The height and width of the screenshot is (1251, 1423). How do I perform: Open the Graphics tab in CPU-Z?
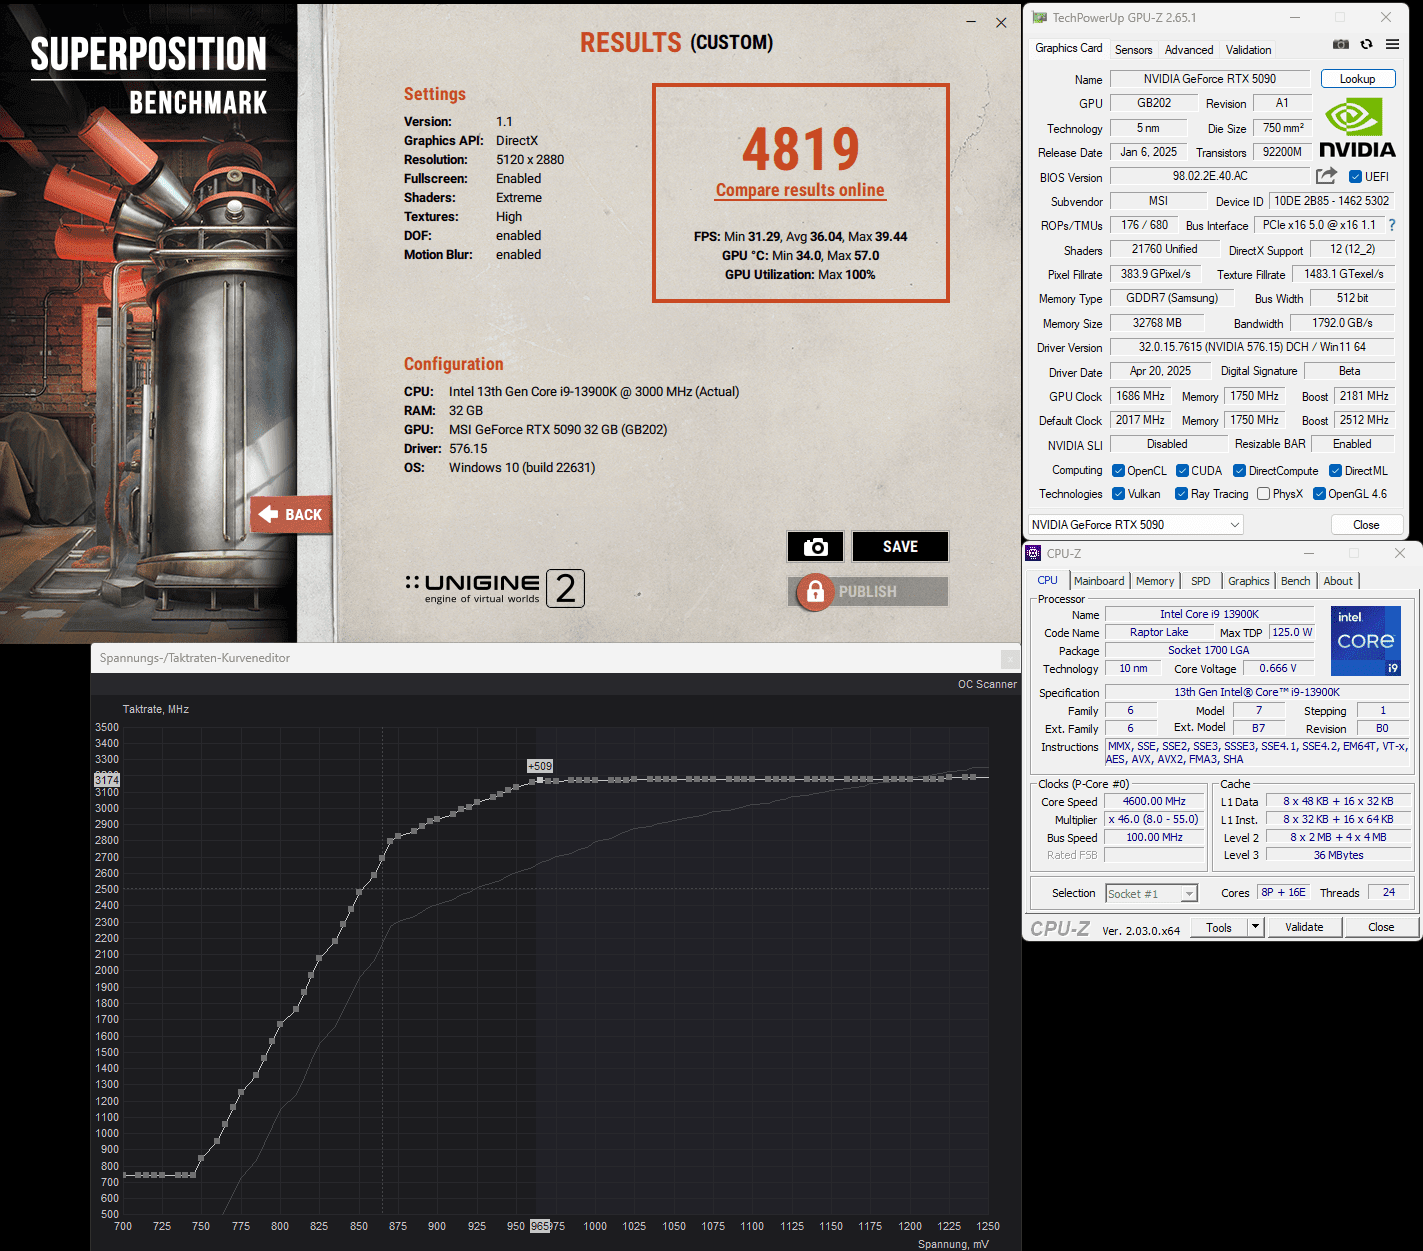pos(1248,581)
